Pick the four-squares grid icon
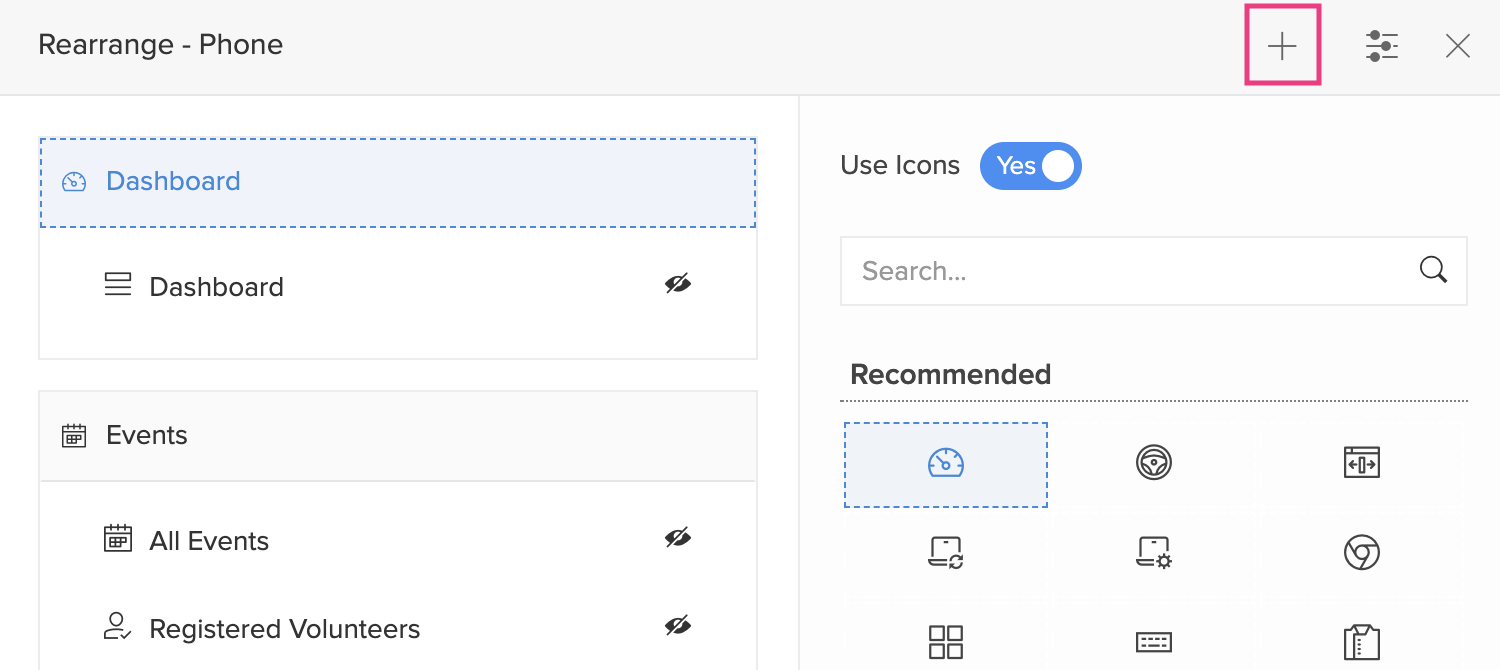 click(945, 641)
